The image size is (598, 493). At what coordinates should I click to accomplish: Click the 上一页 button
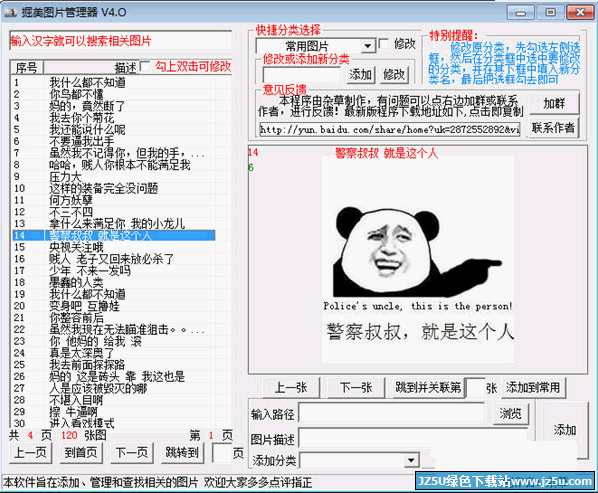pos(31,453)
